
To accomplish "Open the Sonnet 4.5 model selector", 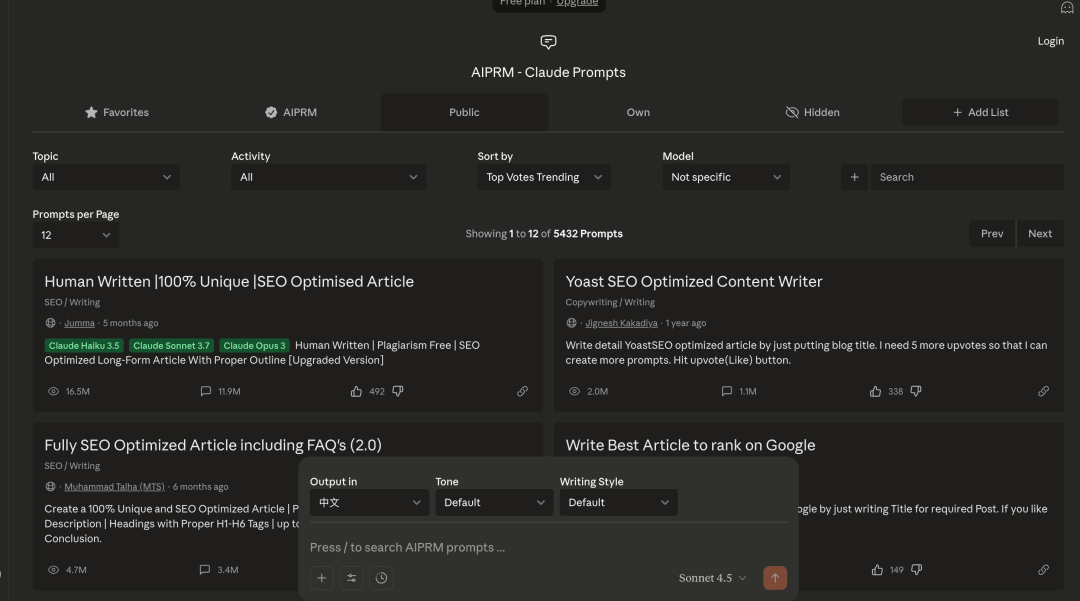I will coord(712,578).
